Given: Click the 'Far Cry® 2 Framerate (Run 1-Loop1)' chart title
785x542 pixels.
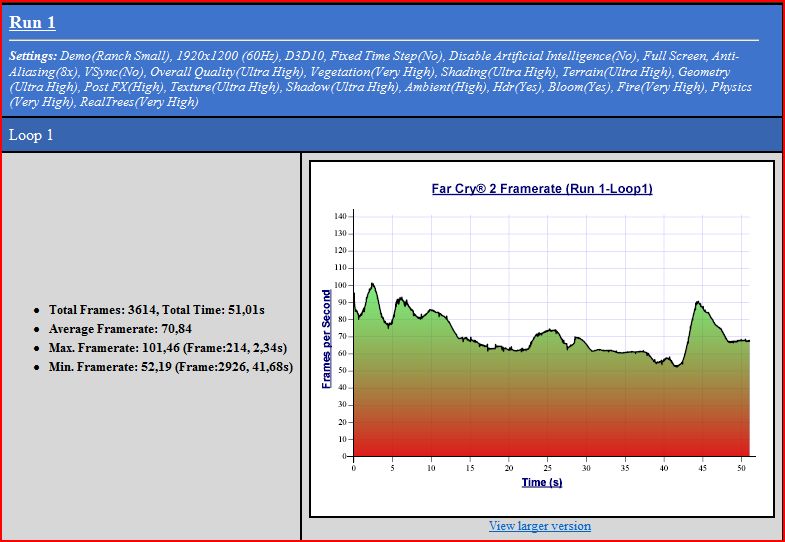Looking at the screenshot, I should pos(542,189).
